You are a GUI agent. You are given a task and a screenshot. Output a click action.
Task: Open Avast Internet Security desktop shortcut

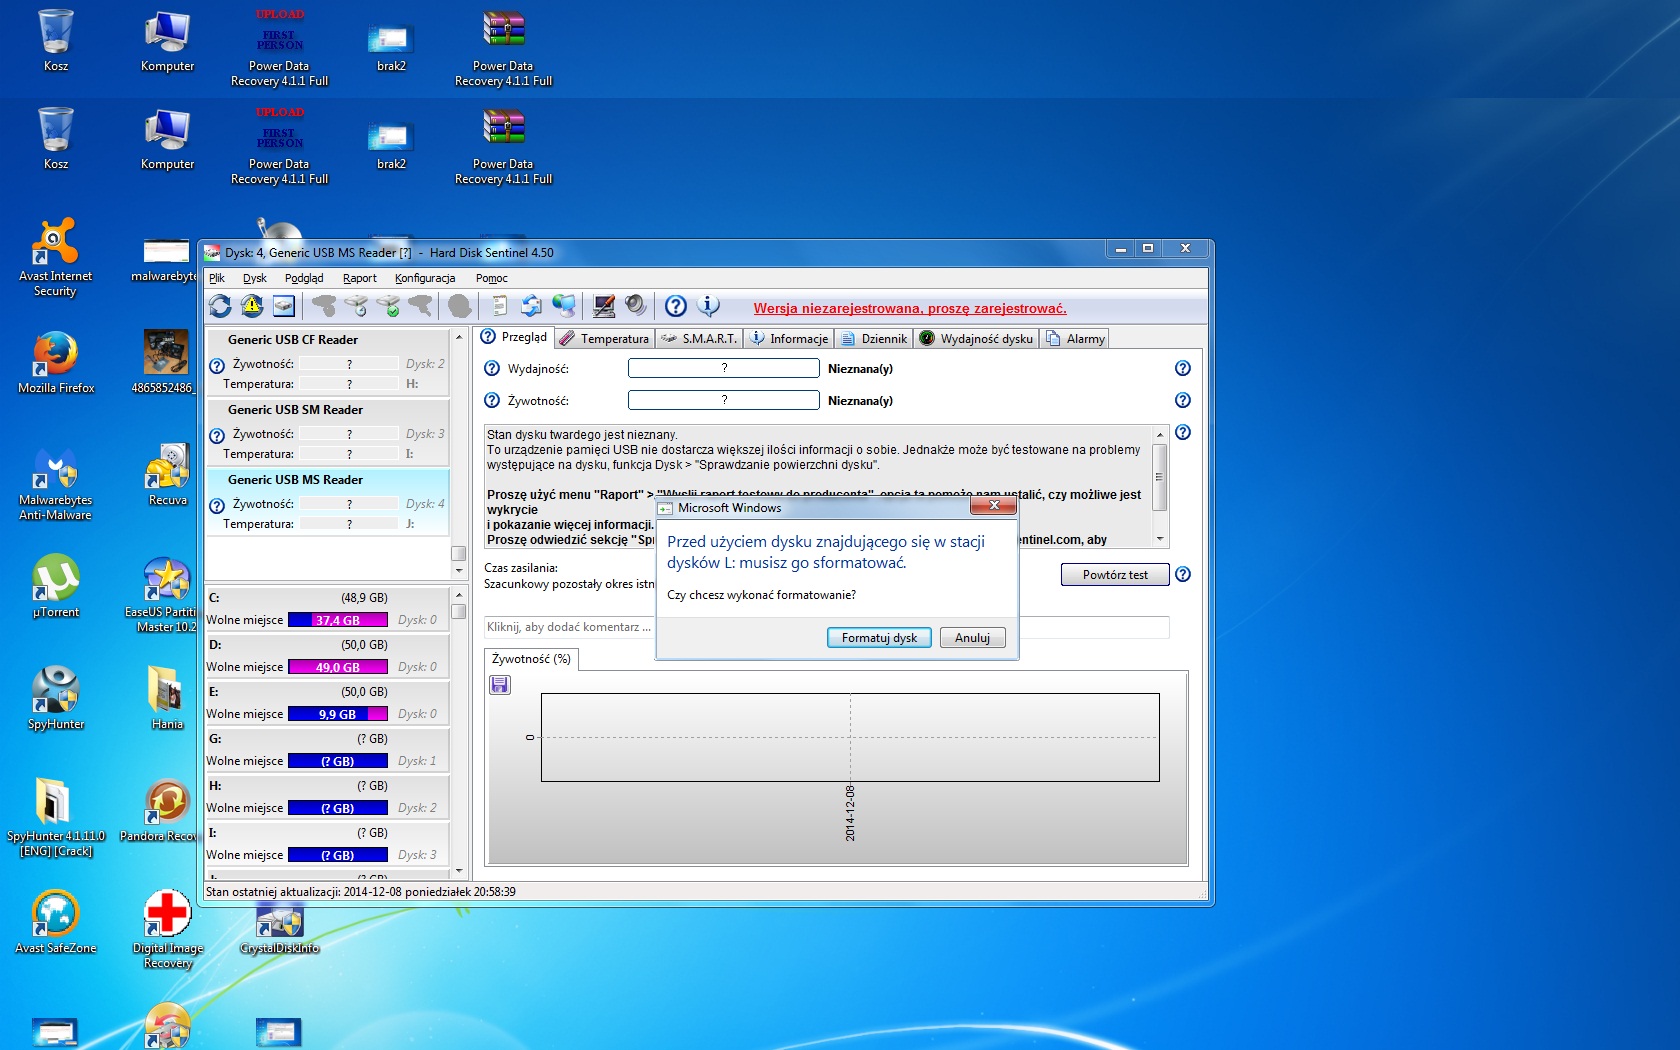click(55, 257)
